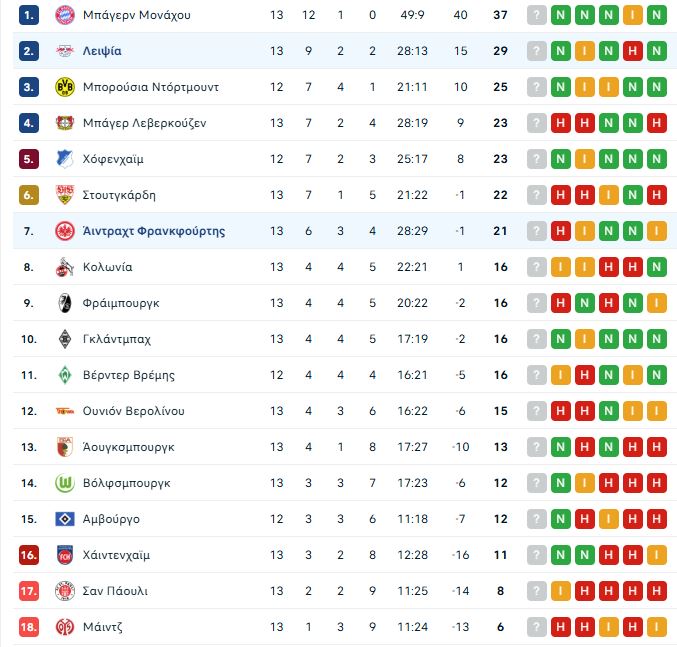This screenshot has height=647, width=677.
Task: Click the green N form badge in Cologne's row
Action: pyautogui.click(x=657, y=267)
